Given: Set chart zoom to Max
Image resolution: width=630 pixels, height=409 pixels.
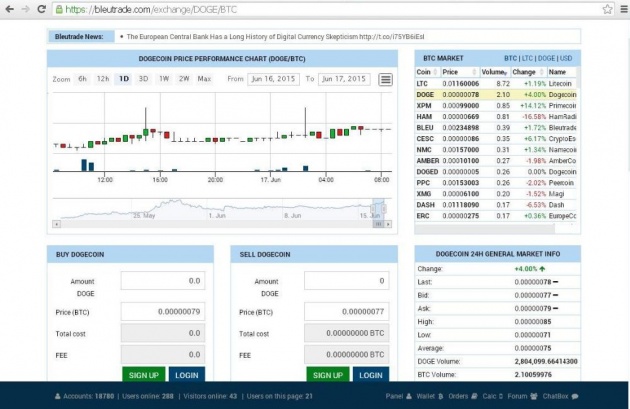Looking at the screenshot, I should (204, 79).
